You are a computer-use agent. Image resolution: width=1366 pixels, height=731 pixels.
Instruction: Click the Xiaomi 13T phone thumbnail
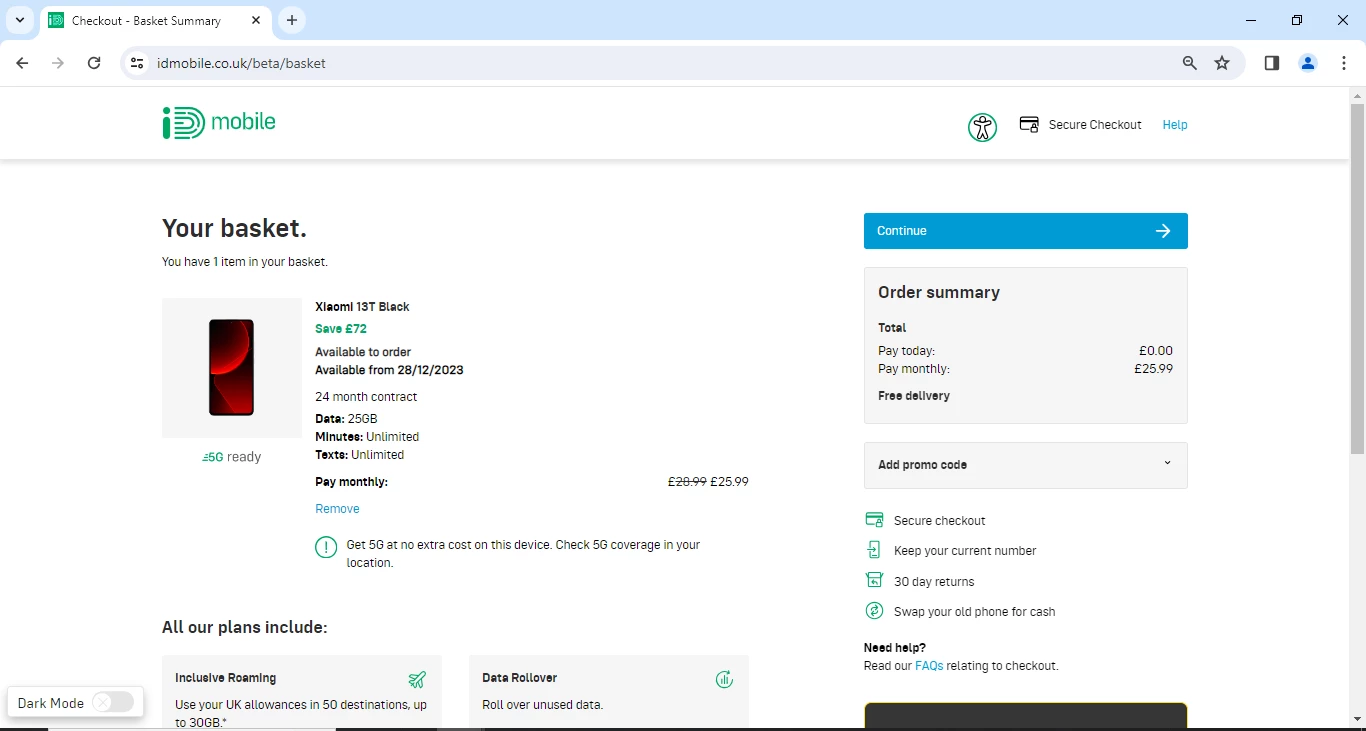232,368
